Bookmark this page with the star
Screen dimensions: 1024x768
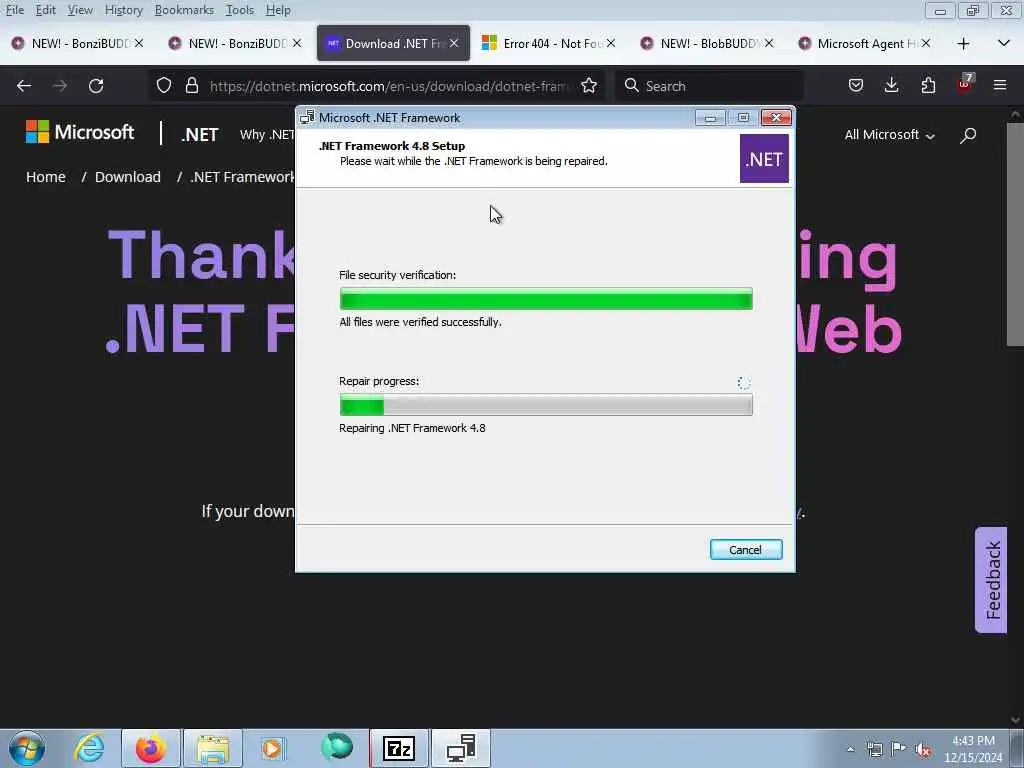coord(588,86)
